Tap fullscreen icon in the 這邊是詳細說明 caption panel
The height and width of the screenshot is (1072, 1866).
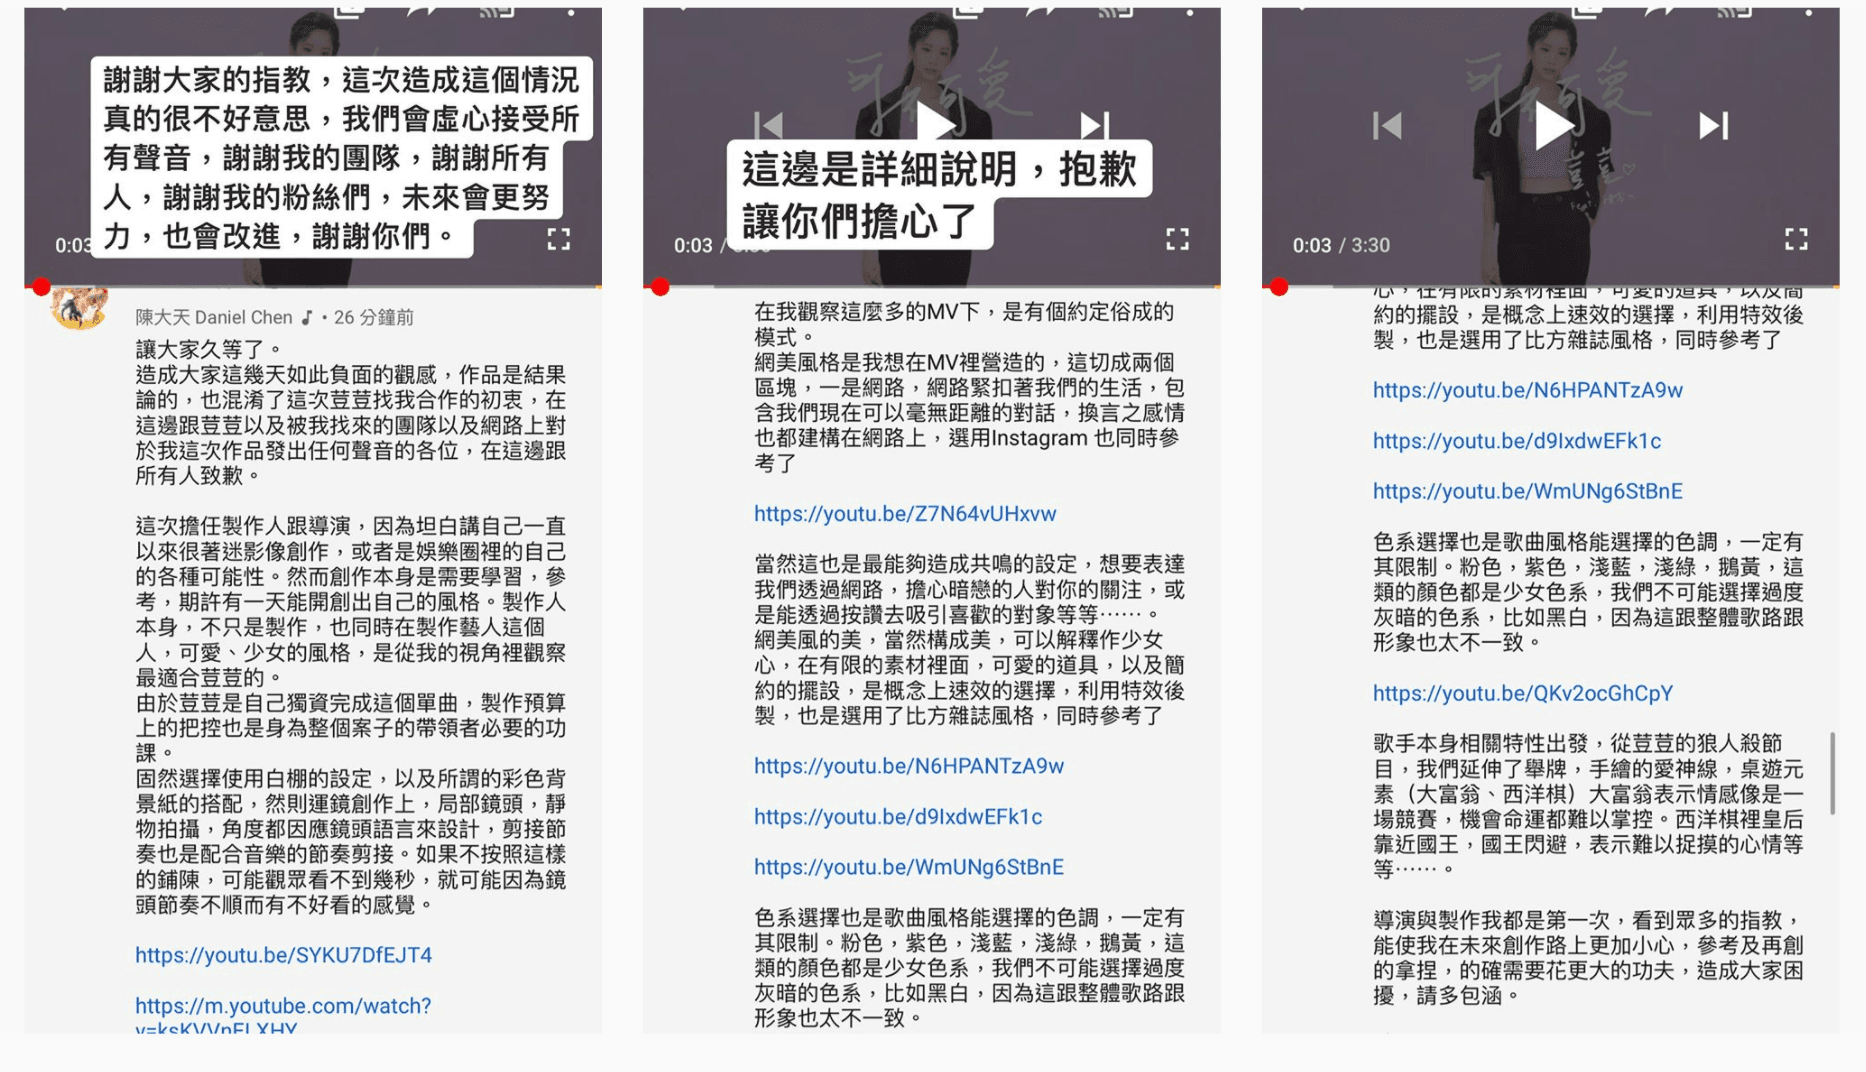pos(1177,239)
